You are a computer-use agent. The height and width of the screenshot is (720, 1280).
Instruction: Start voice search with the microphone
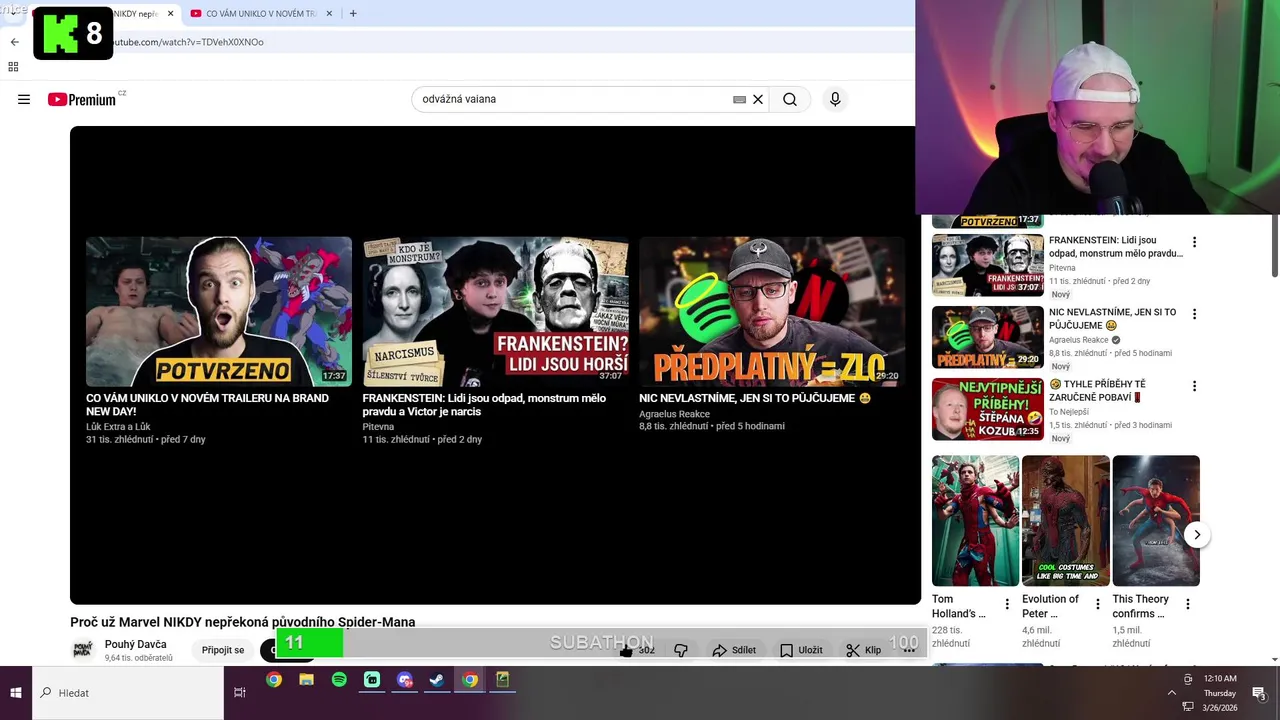[x=835, y=99]
